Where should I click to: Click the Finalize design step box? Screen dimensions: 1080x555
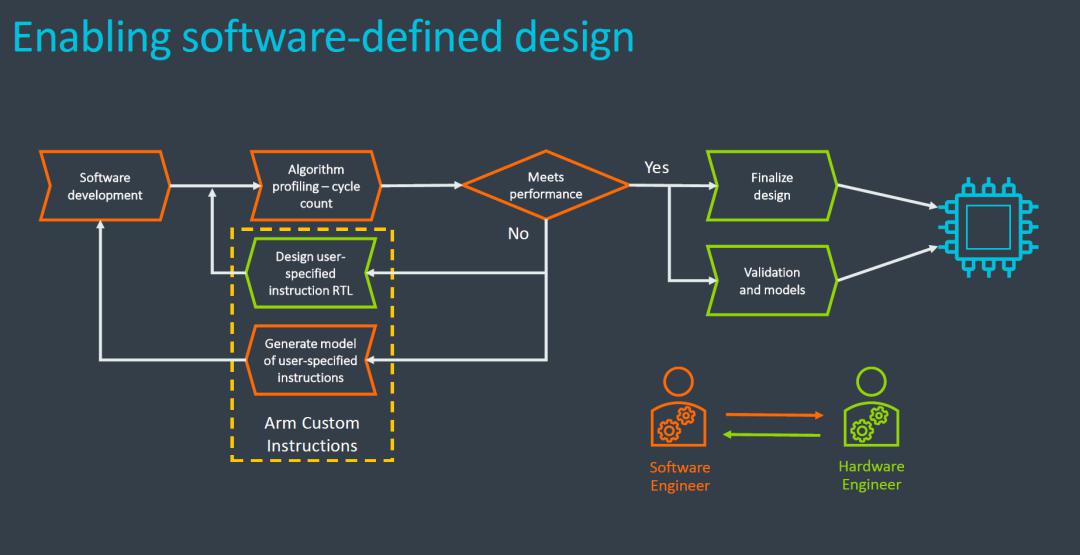point(771,186)
